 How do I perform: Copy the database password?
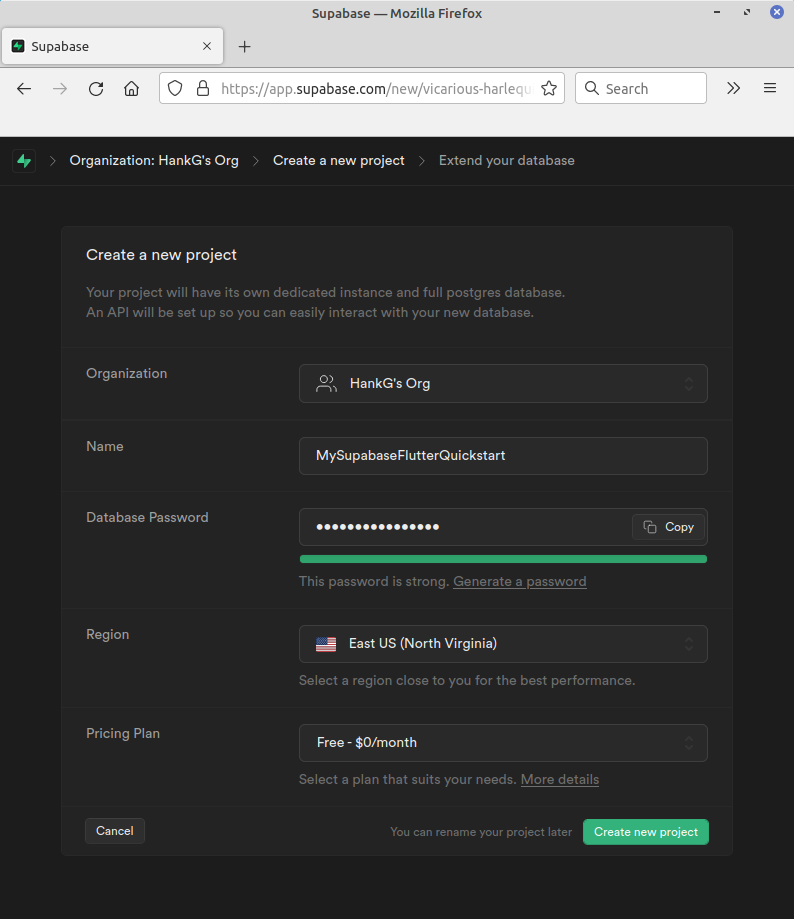(669, 527)
